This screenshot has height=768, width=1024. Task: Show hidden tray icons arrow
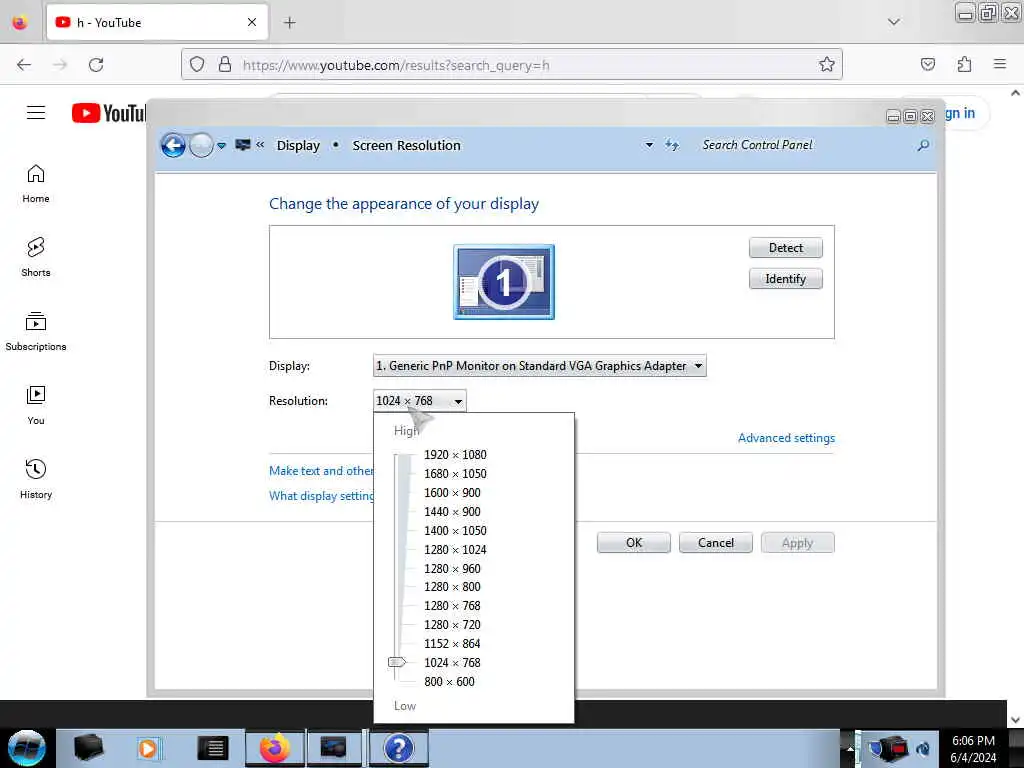point(850,748)
